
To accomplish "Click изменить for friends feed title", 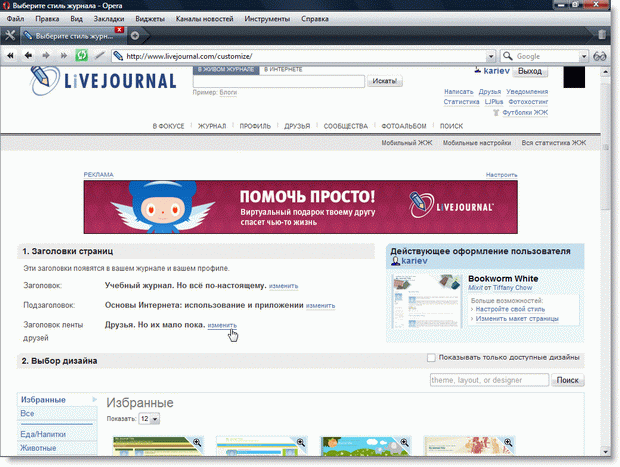I will 222,325.
